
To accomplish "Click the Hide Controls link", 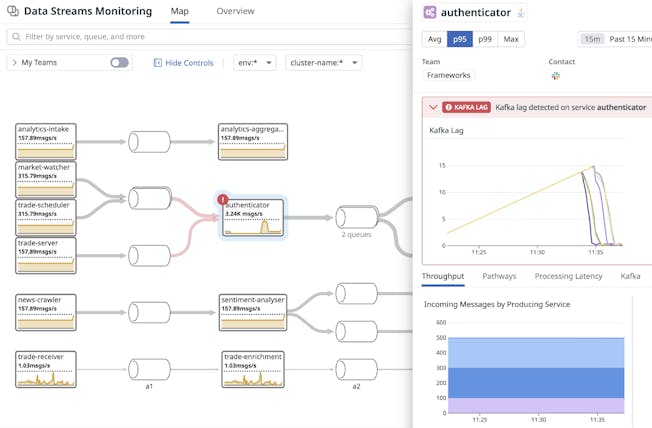I will (184, 63).
